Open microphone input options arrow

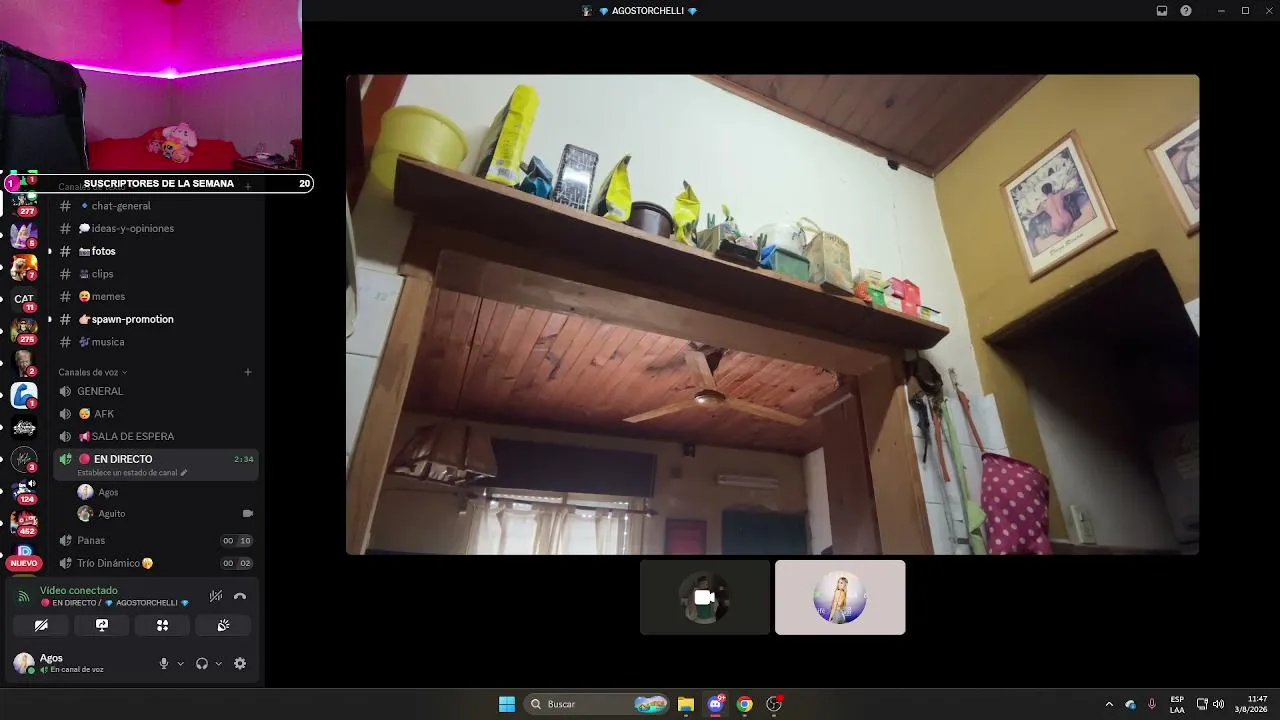click(180, 663)
